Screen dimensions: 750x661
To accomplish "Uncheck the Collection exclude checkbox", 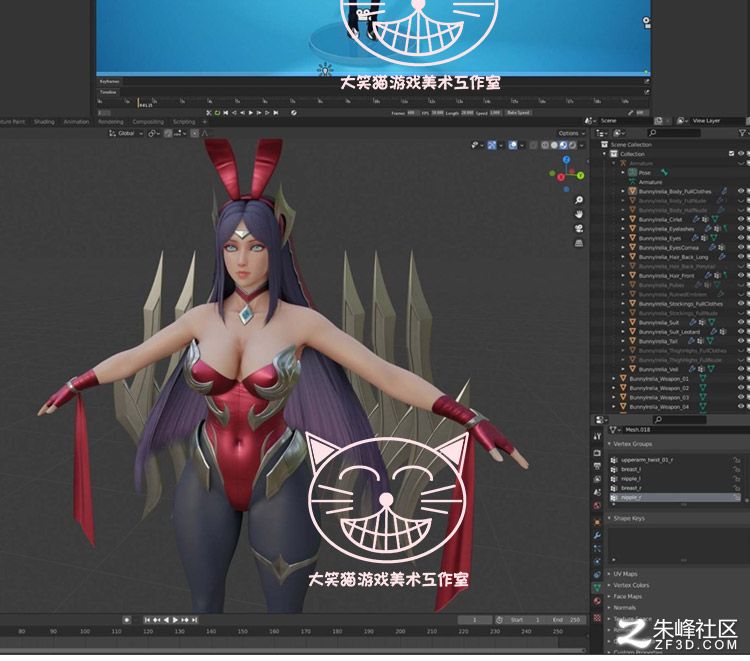I will point(731,154).
